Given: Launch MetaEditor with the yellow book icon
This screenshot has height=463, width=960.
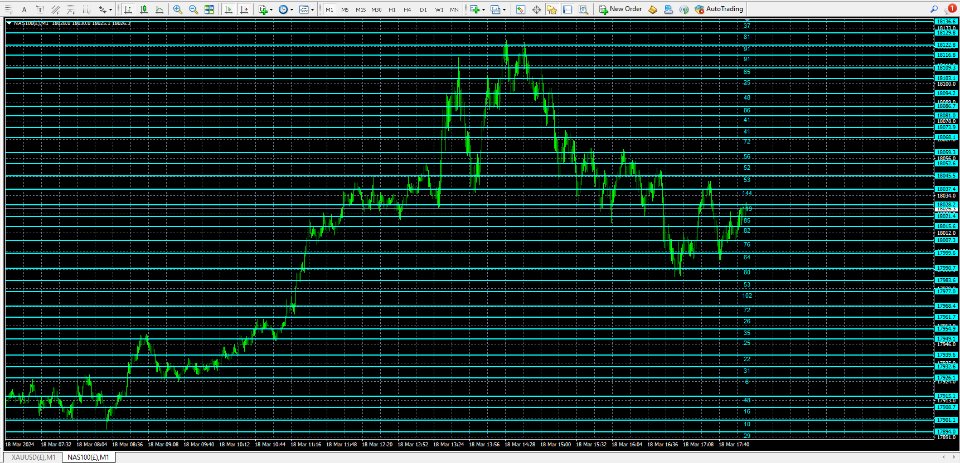Looking at the screenshot, I should click(653, 9).
